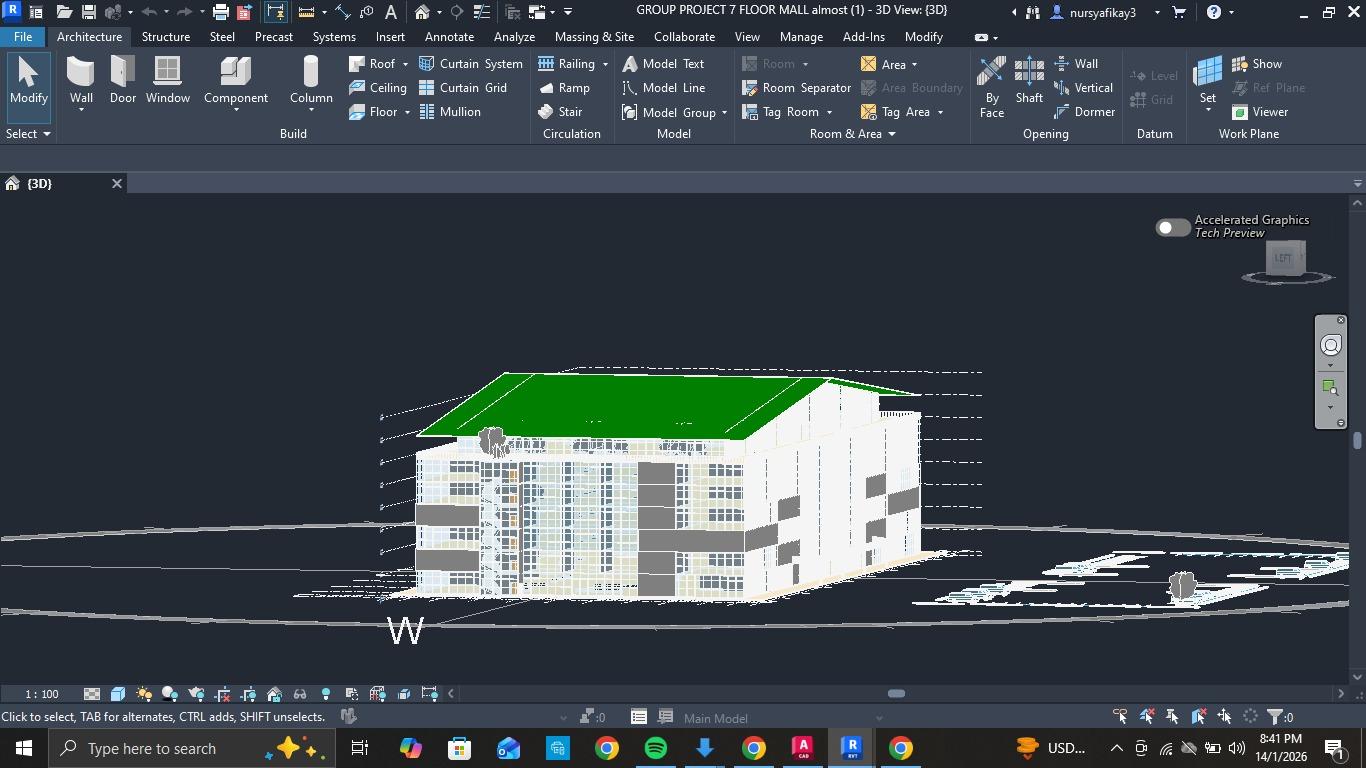This screenshot has width=1366, height=768.
Task: Activate the Stair tool
Action: pyautogui.click(x=560, y=112)
